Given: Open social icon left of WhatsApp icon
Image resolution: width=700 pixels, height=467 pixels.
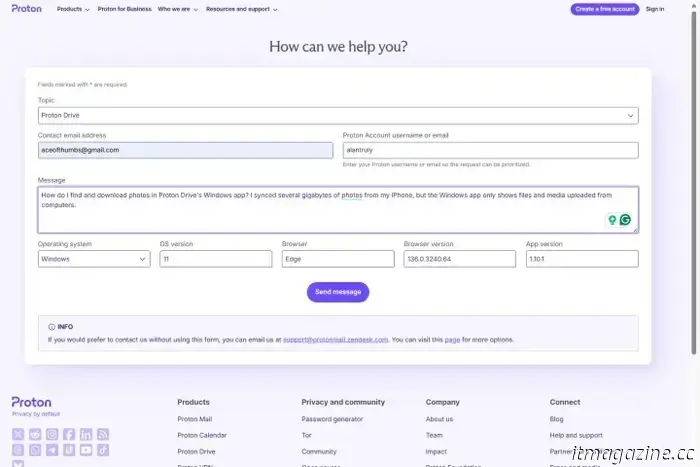Looking at the screenshot, I should tap(18, 450).
